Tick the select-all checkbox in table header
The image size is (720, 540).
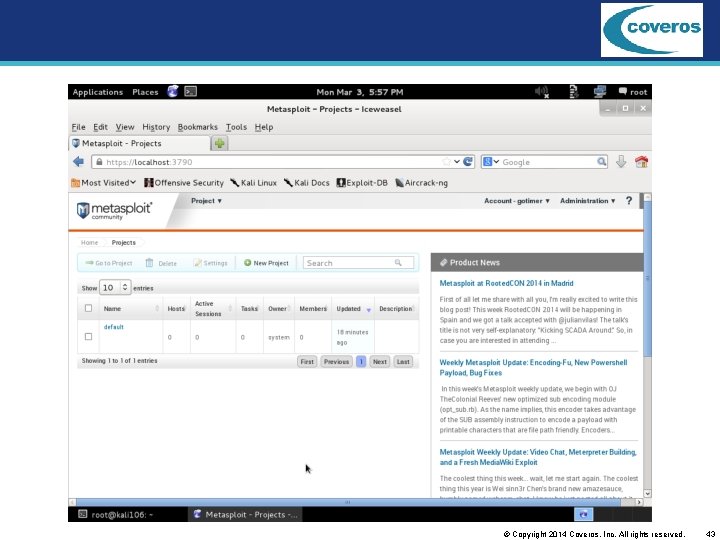coord(89,308)
